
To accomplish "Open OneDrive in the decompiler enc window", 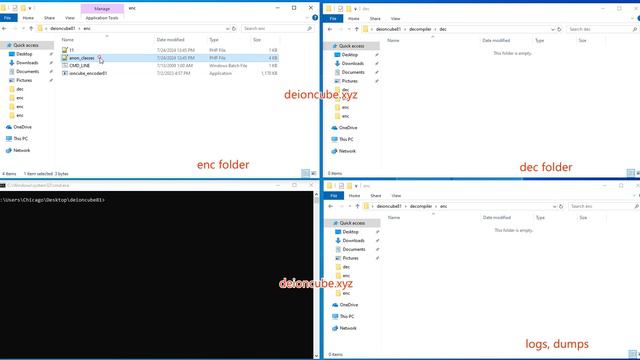I will pos(349,305).
